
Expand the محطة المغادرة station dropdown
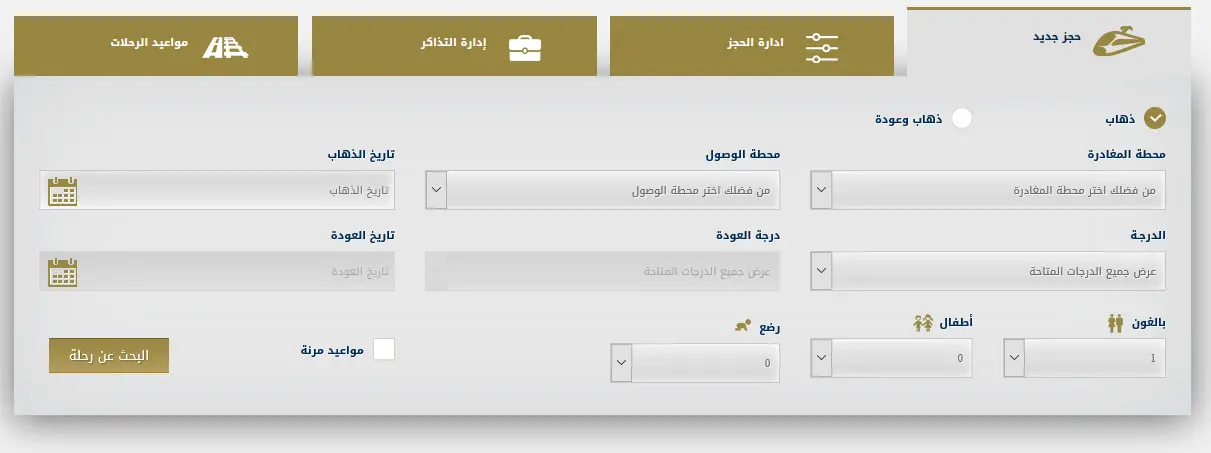point(988,190)
